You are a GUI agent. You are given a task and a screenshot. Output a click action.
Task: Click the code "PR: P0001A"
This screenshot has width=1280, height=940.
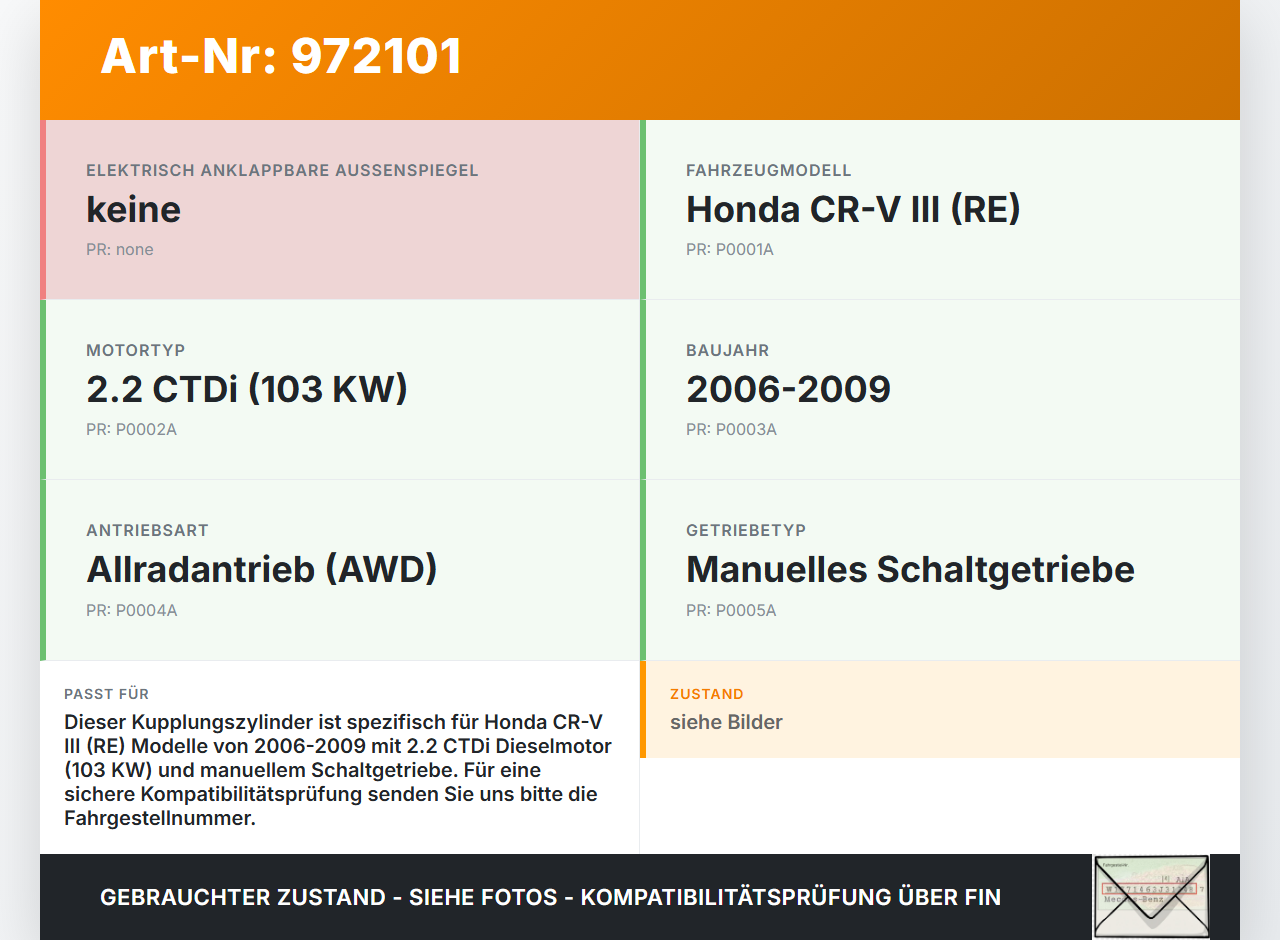[x=730, y=250]
